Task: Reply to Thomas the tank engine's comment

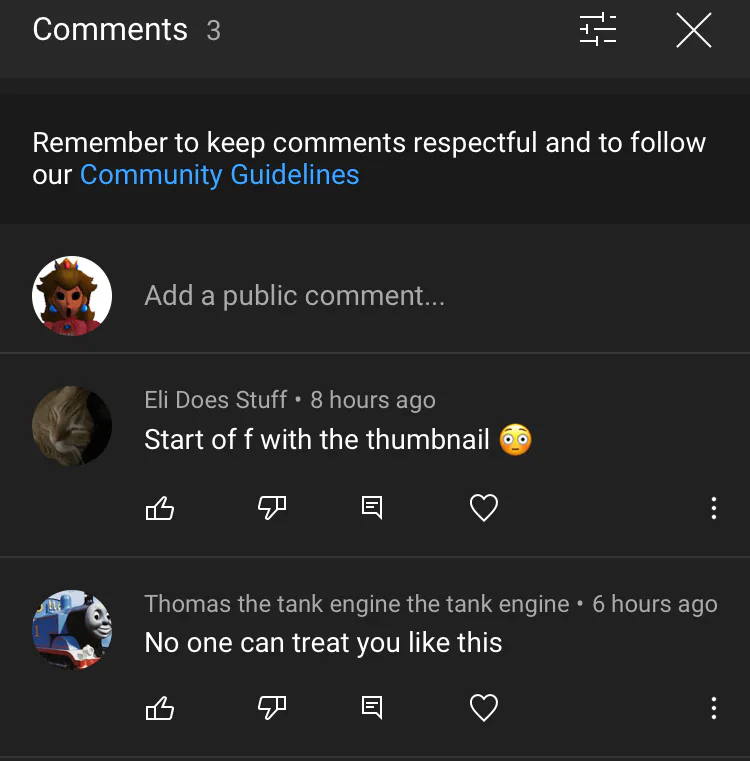Action: [371, 709]
